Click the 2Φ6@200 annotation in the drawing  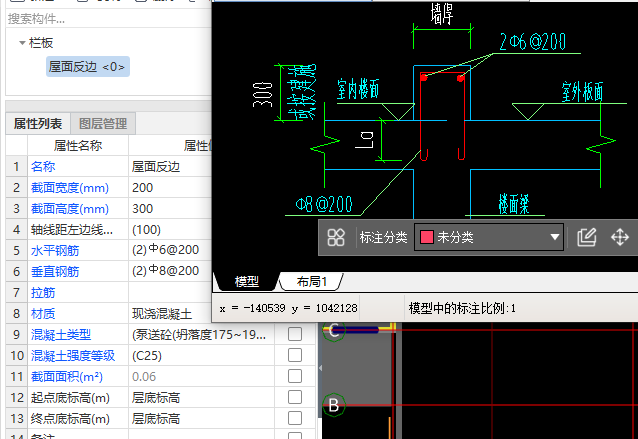pyautogui.click(x=532, y=41)
